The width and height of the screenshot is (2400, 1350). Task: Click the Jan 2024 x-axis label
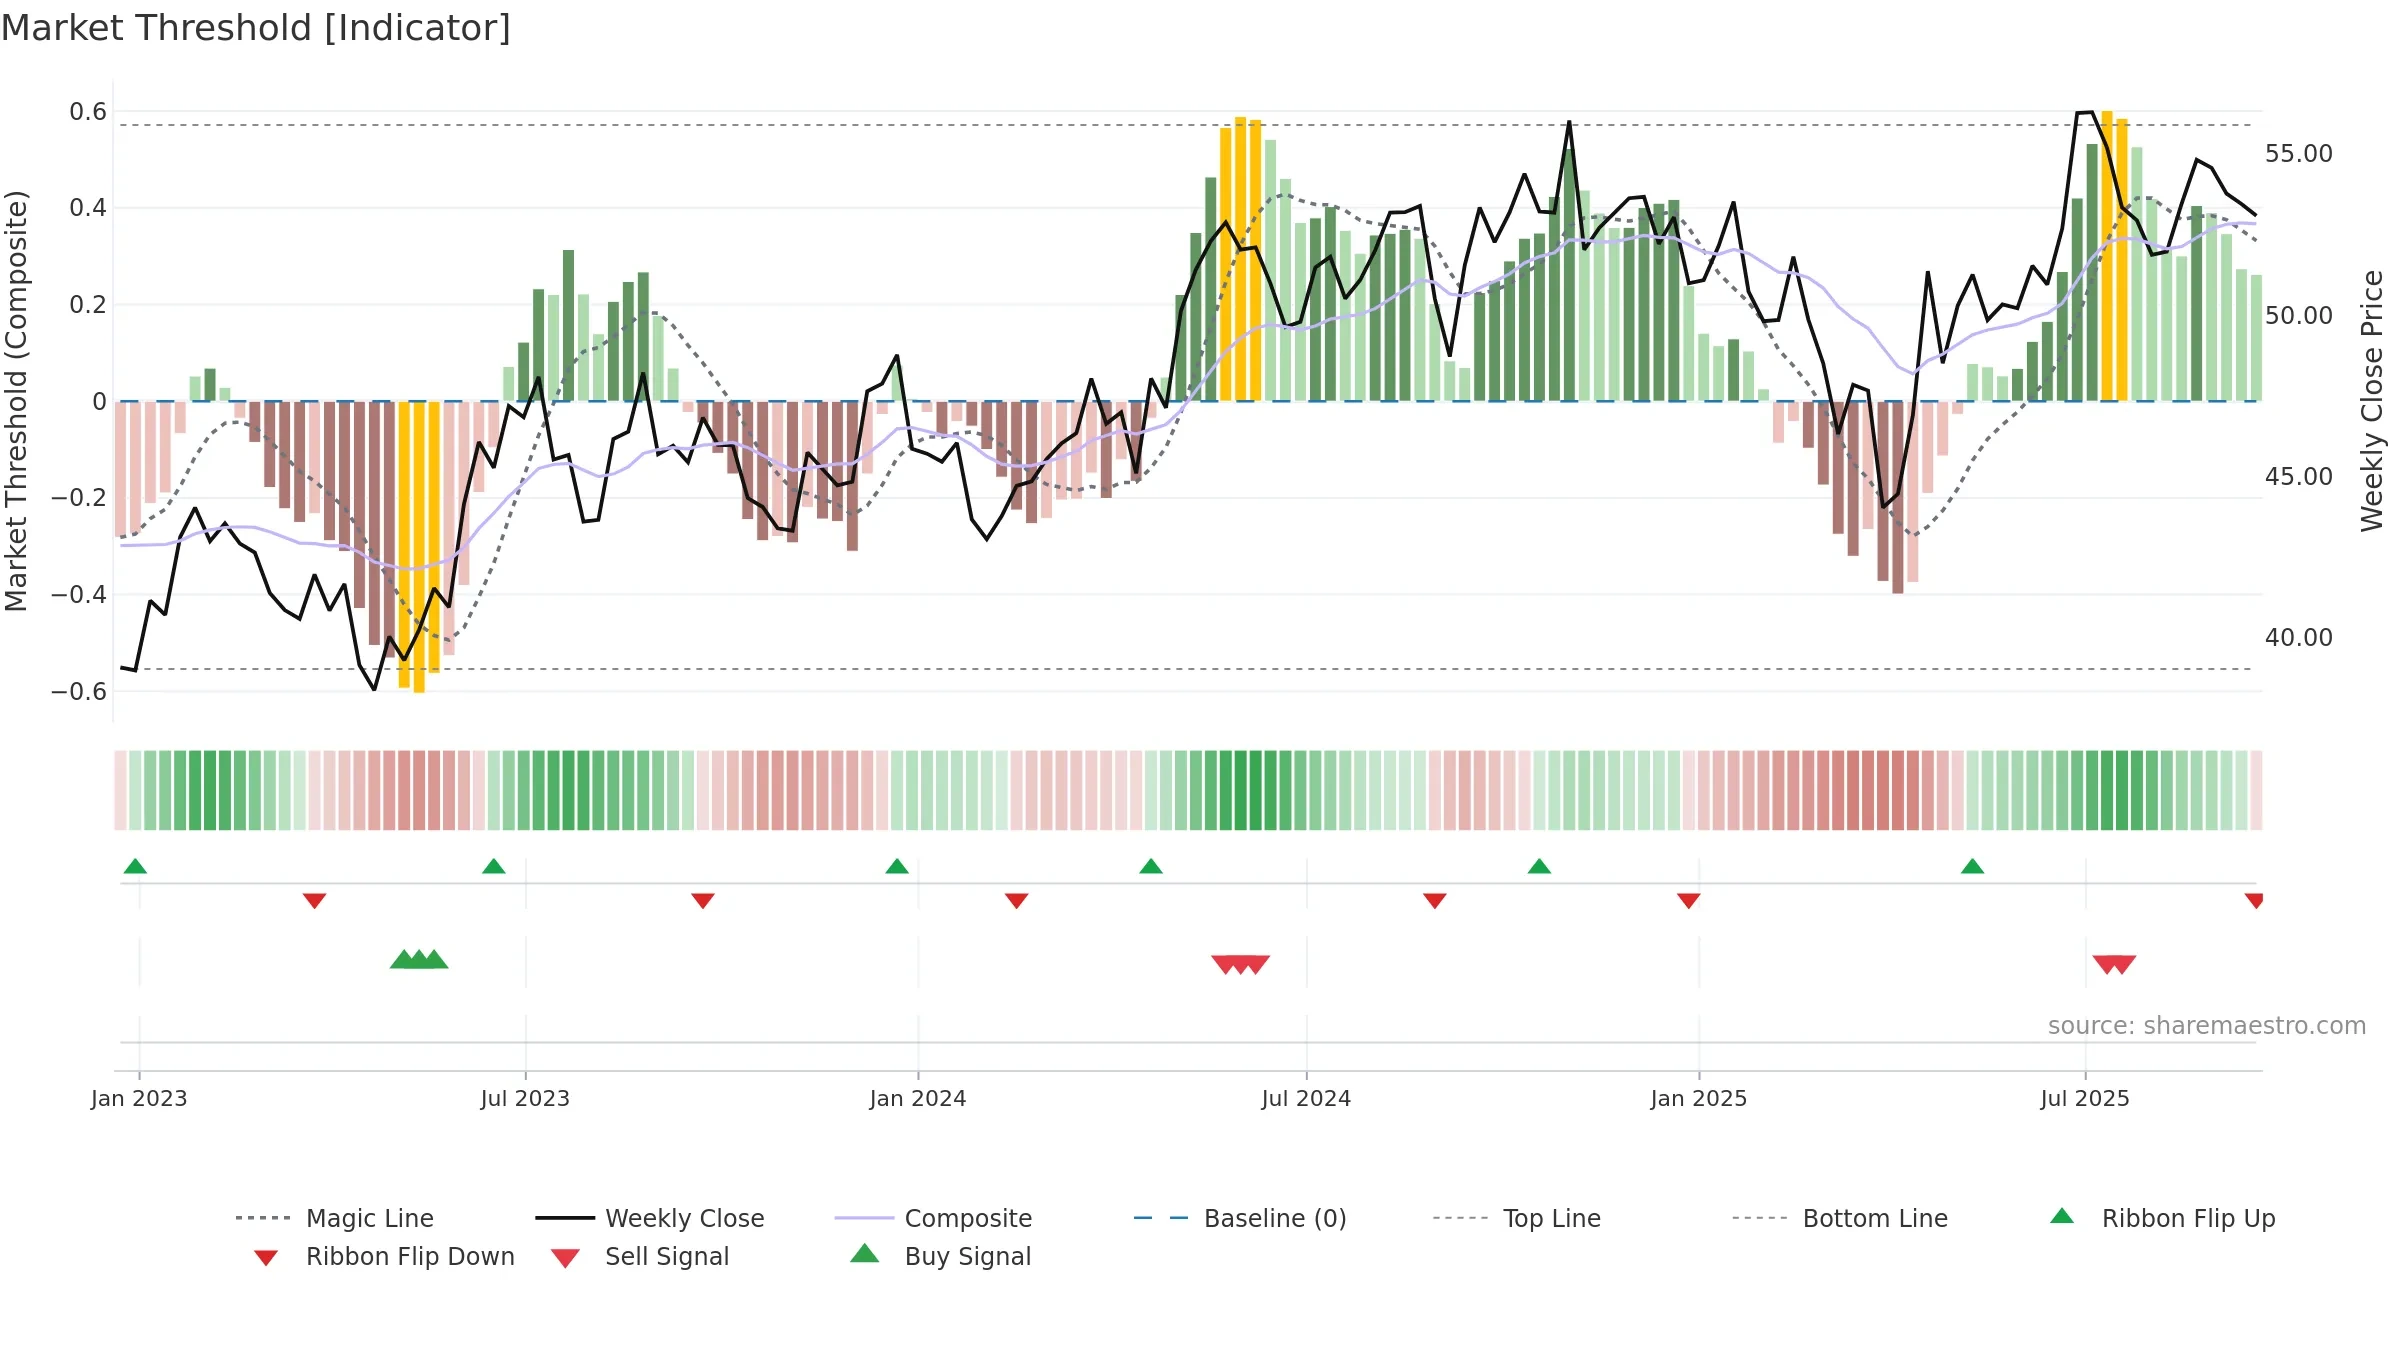click(x=918, y=1098)
